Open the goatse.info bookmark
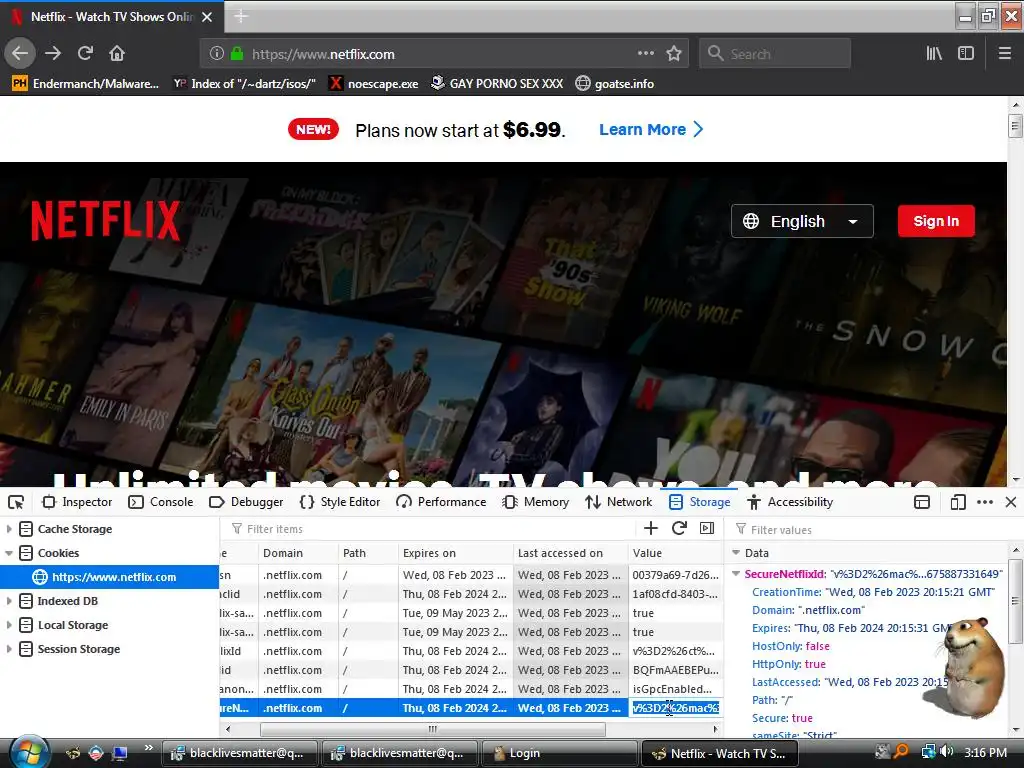 pyautogui.click(x=615, y=84)
